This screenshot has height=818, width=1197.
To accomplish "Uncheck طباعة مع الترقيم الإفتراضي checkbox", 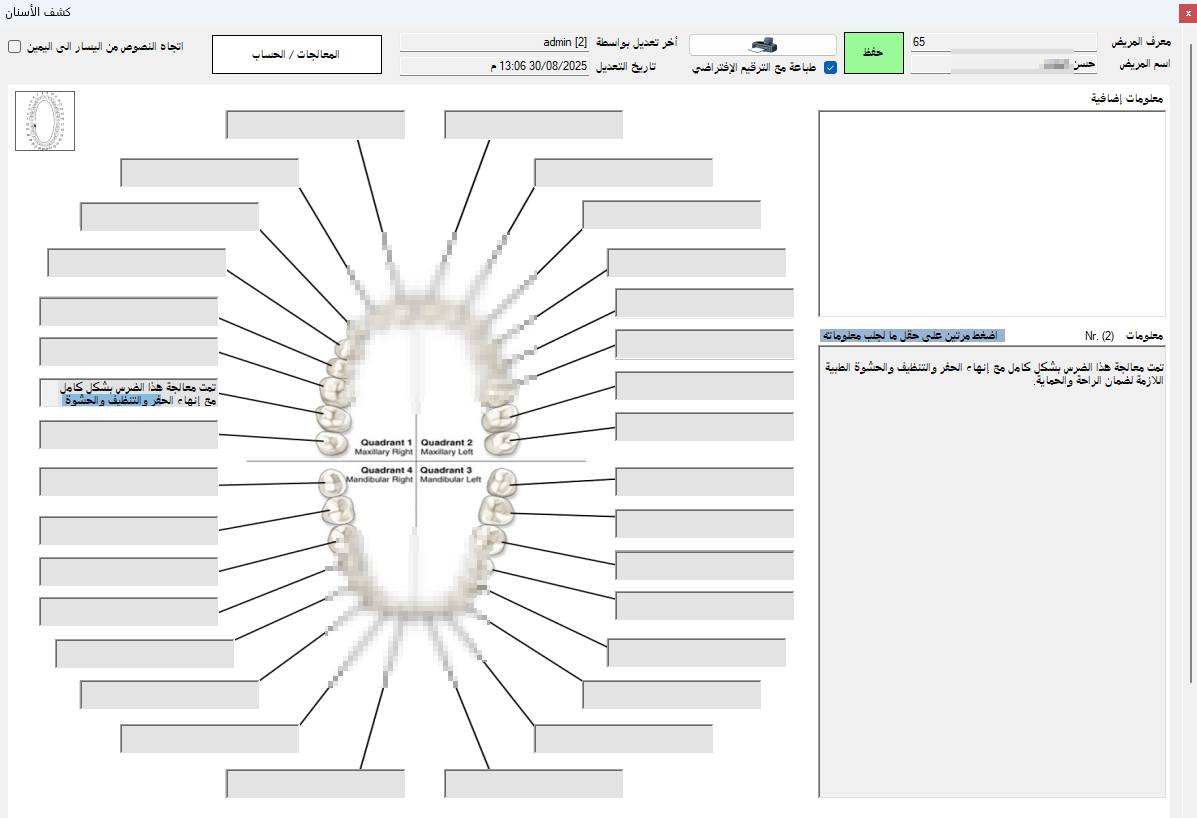I will pyautogui.click(x=830, y=68).
